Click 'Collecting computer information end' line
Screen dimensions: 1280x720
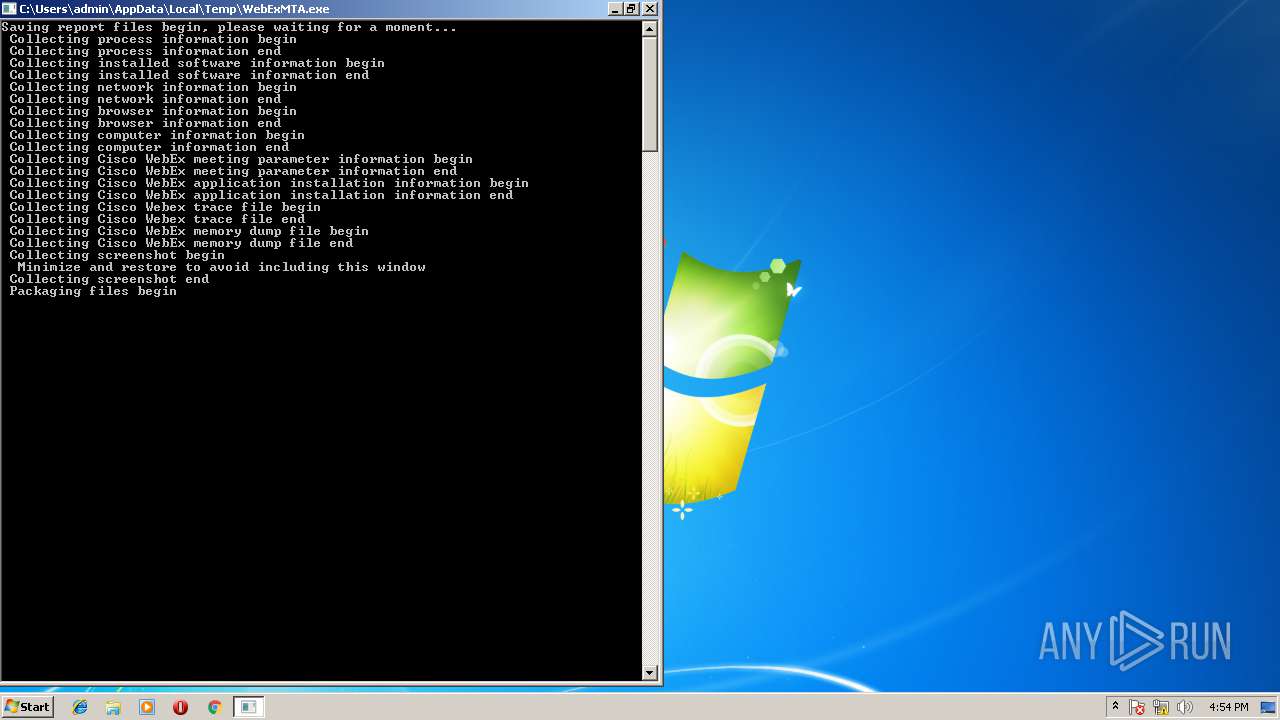click(x=149, y=147)
